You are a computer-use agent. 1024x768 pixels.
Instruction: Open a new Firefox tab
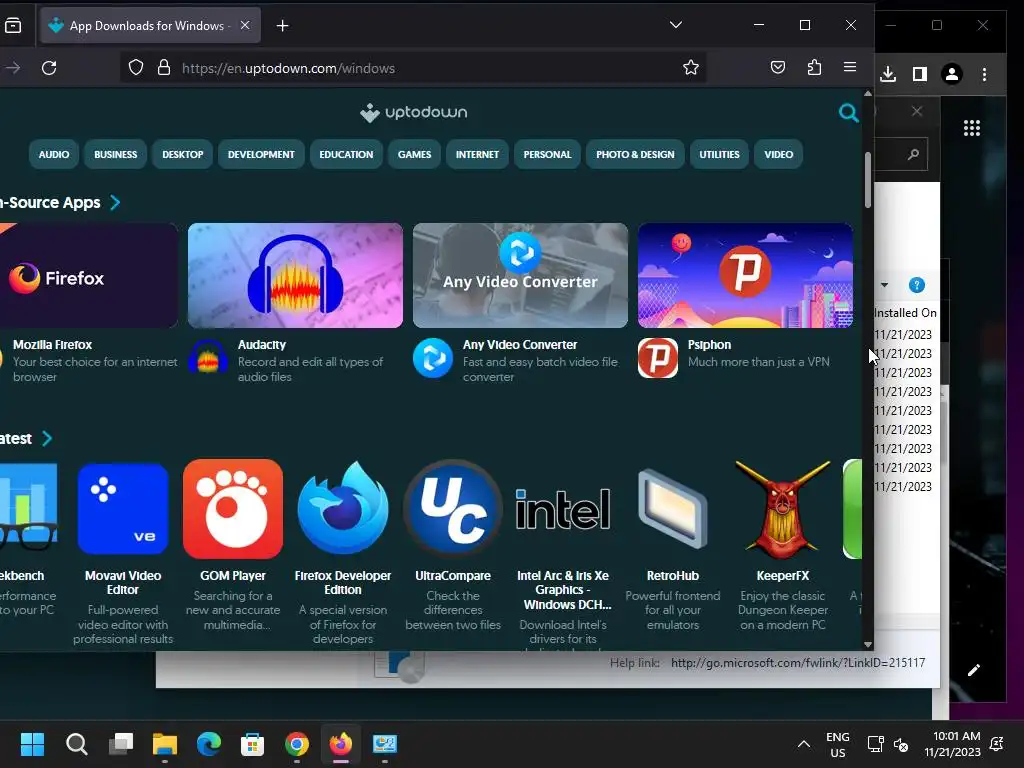[x=282, y=25]
